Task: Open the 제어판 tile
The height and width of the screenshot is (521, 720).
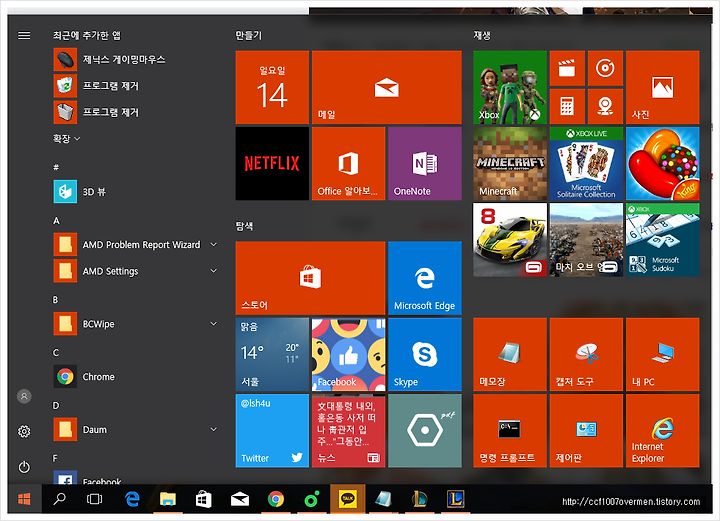Action: (586, 431)
